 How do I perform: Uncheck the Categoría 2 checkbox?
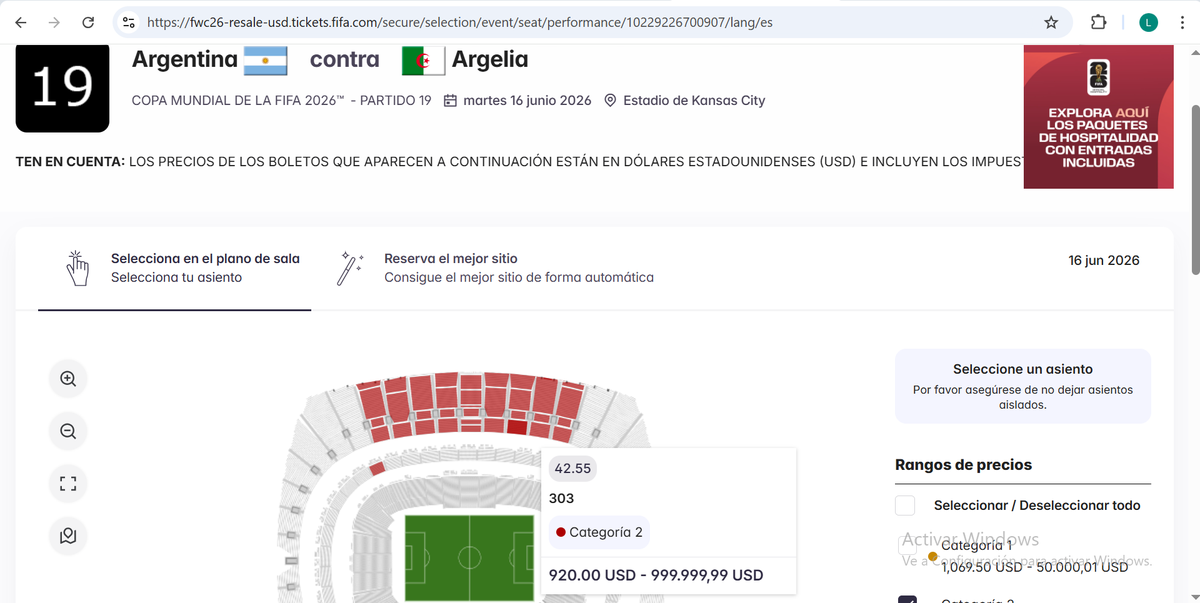[x=905, y=599]
